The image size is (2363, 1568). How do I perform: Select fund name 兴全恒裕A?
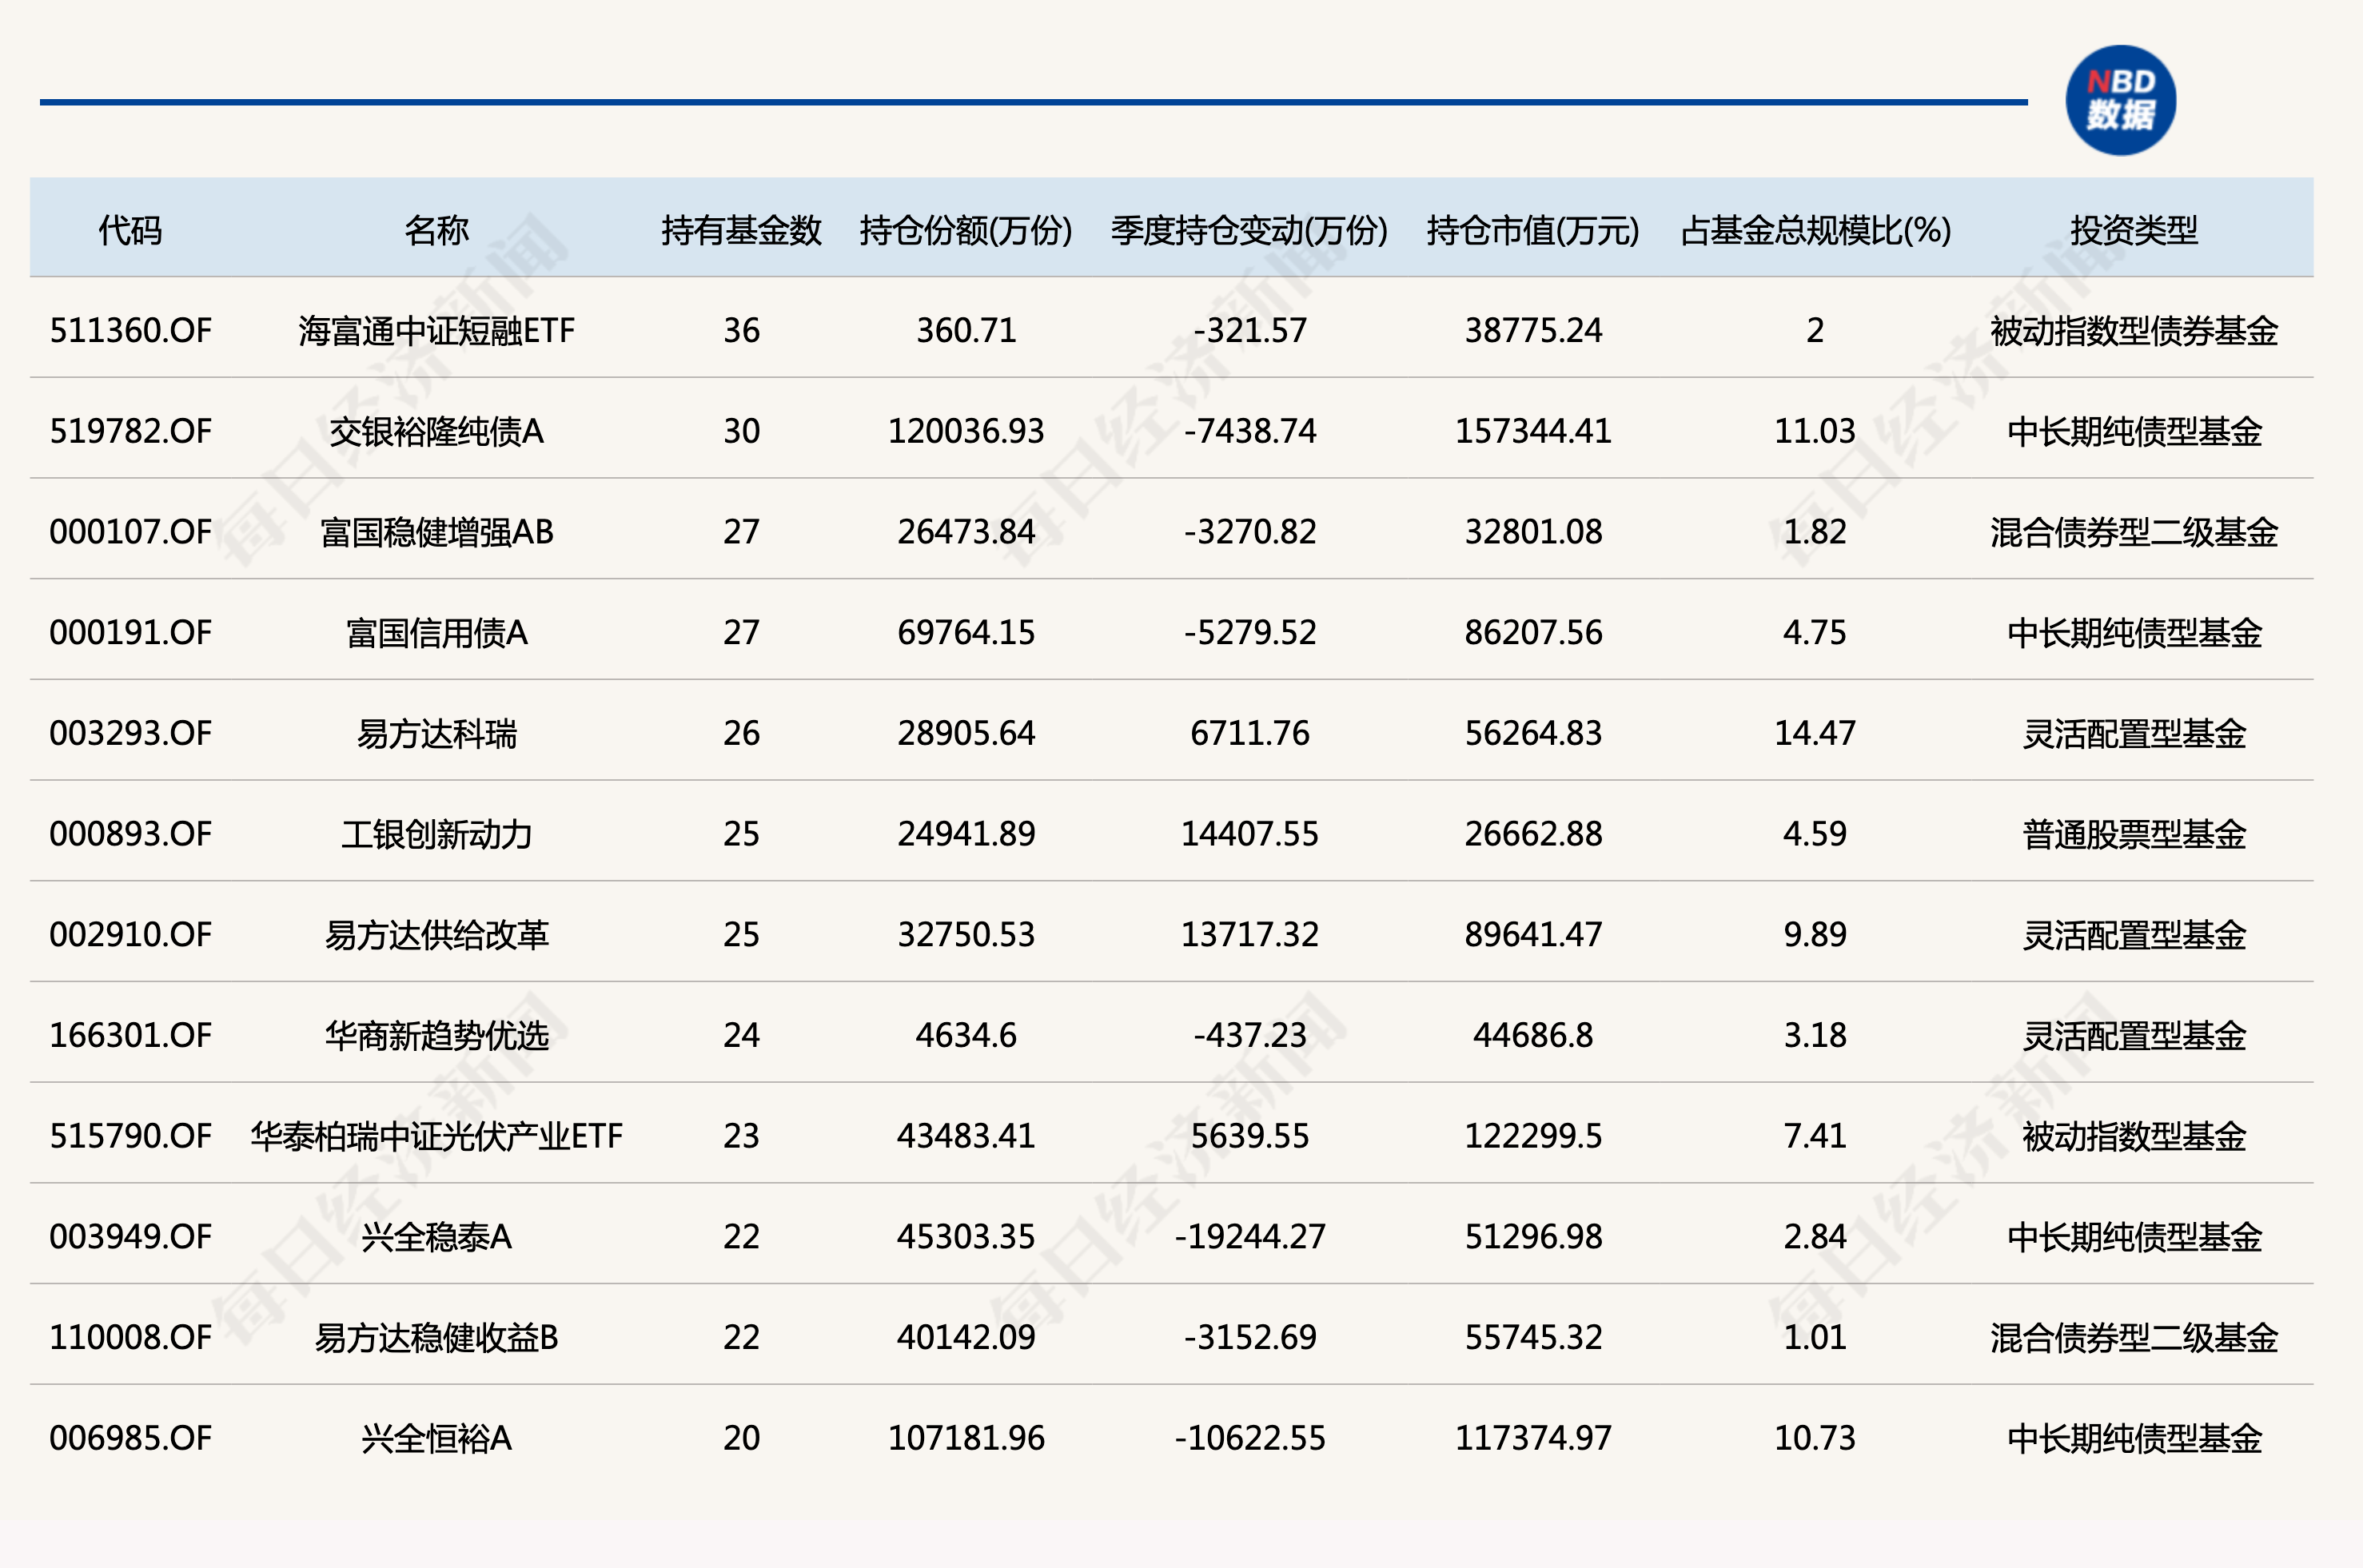436,1438
